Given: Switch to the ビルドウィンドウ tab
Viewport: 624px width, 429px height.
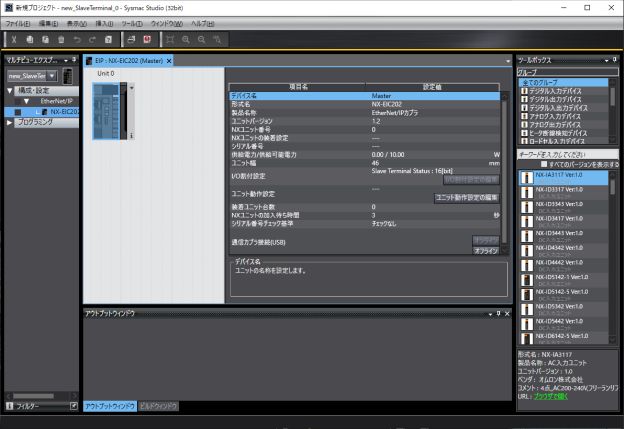Looking at the screenshot, I should click(158, 406).
